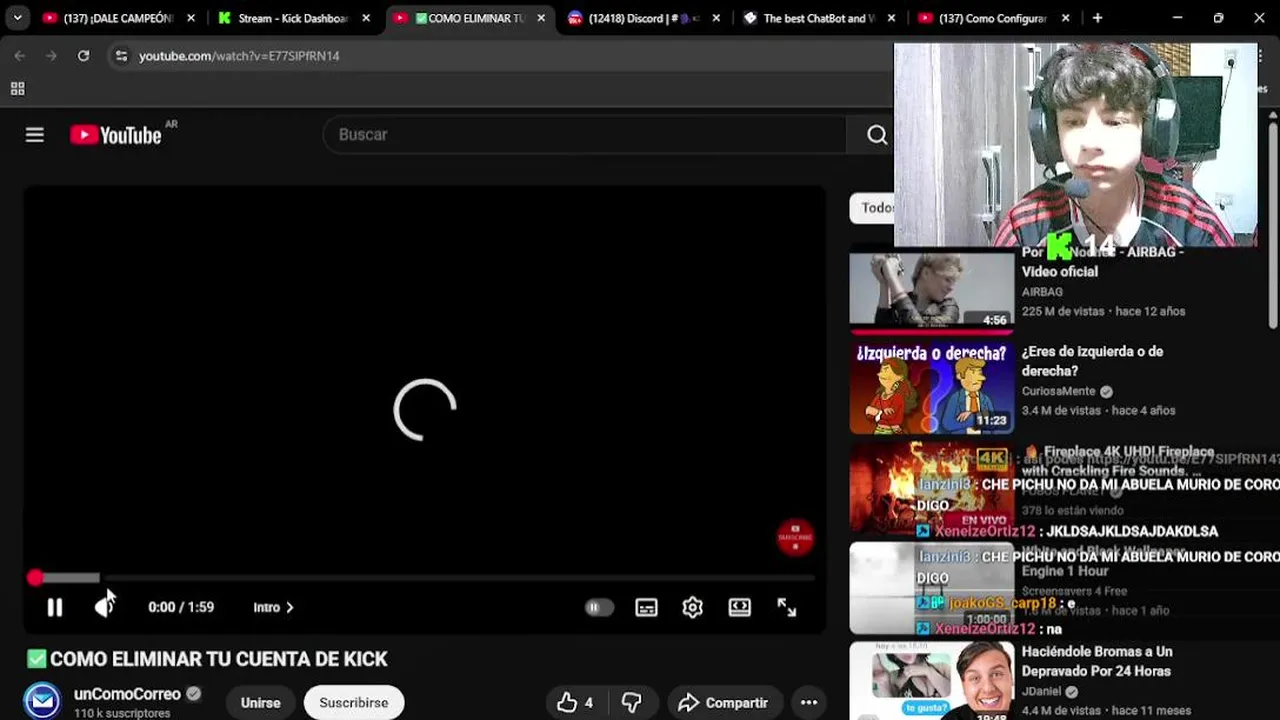Open the more actions three-dot menu

pyautogui.click(x=809, y=703)
